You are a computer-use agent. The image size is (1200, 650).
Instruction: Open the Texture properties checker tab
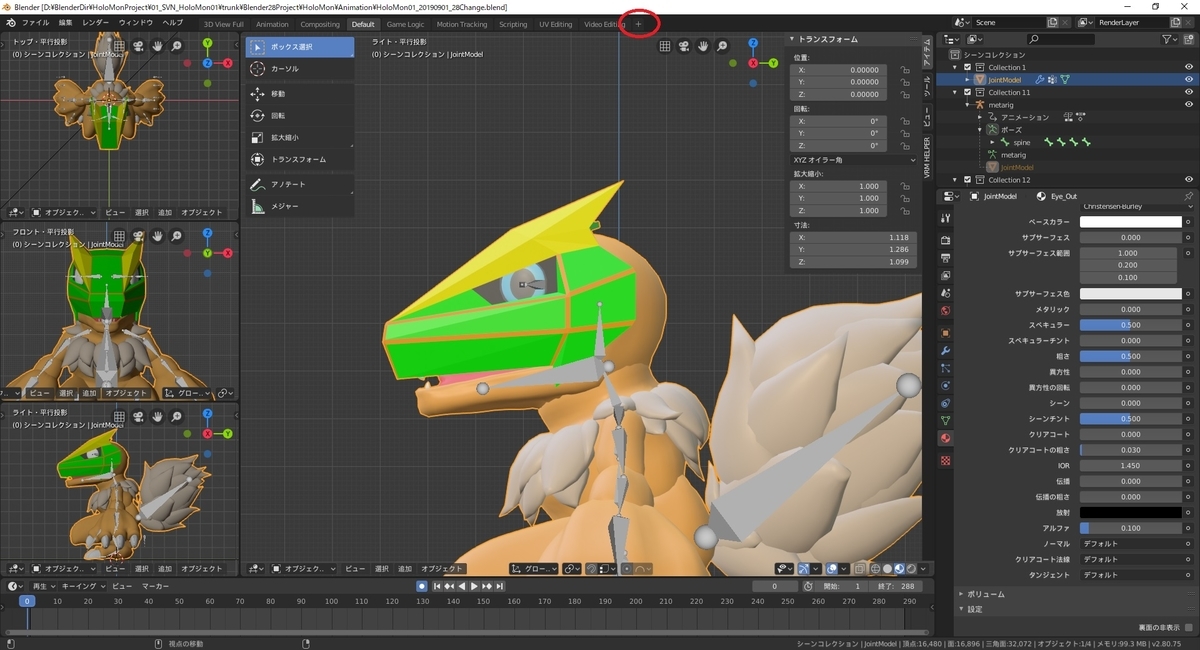pos(945,460)
